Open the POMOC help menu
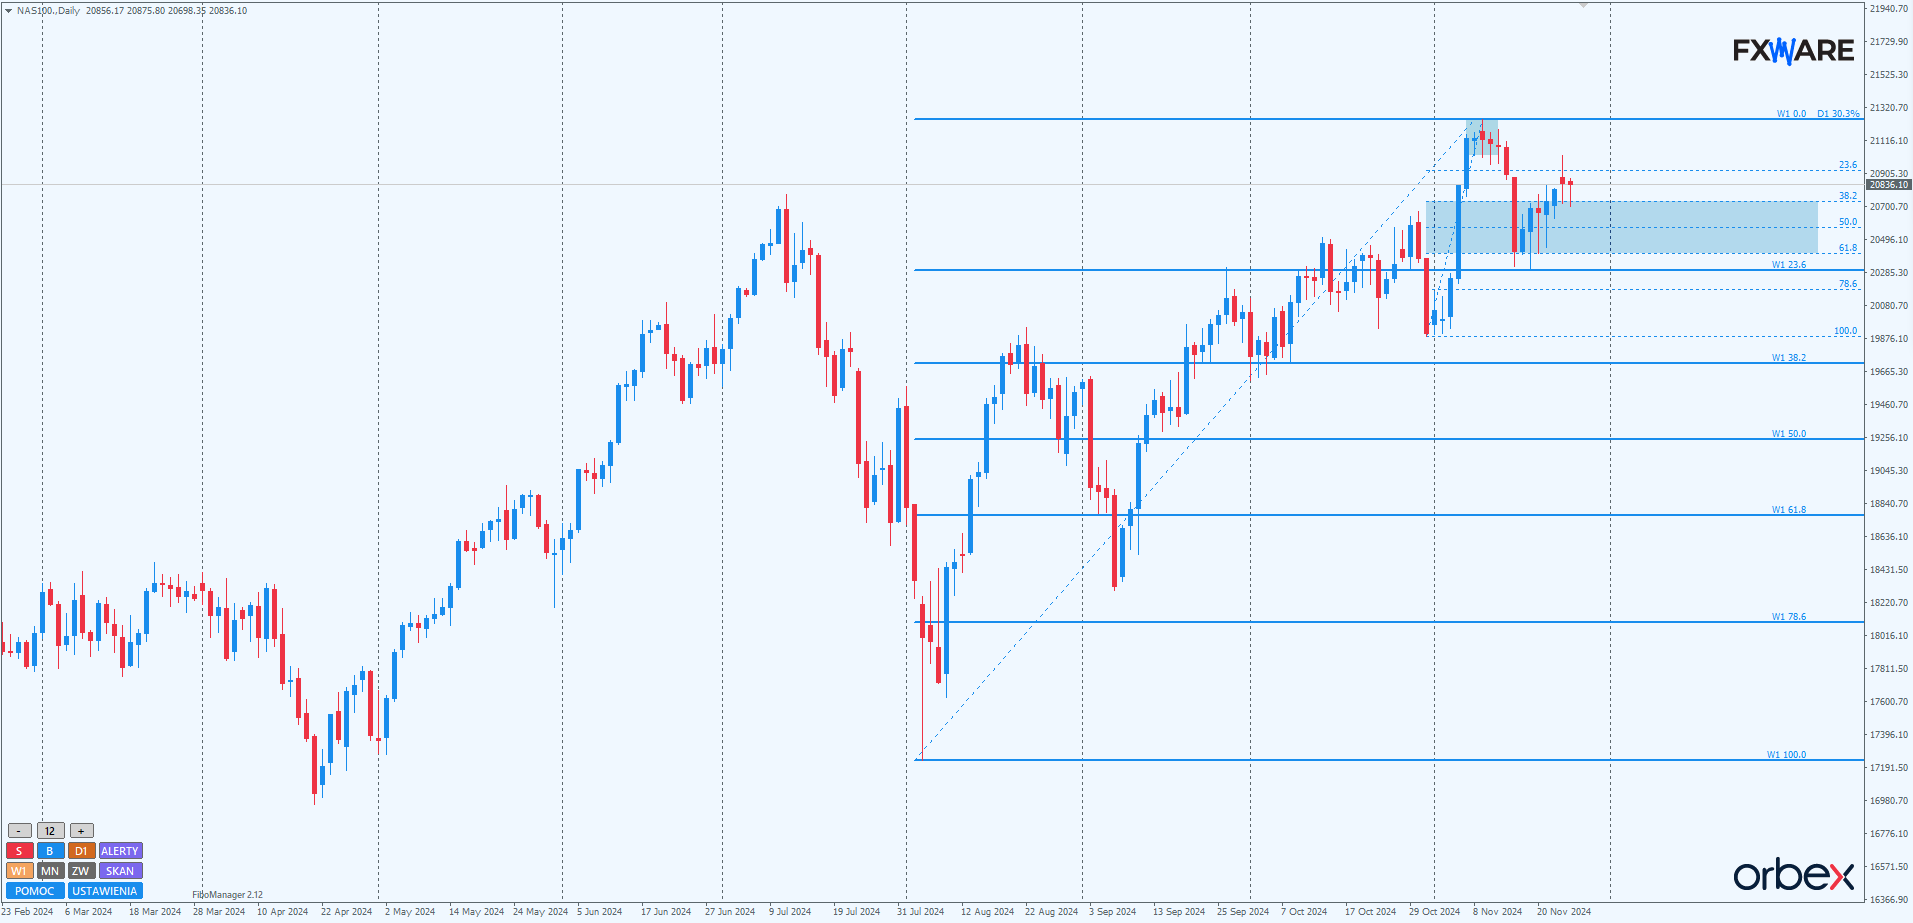The width and height of the screenshot is (1913, 923). pyautogui.click(x=35, y=891)
